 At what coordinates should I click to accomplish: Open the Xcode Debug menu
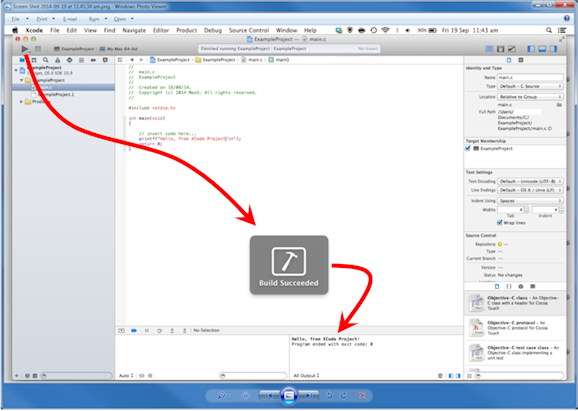[x=213, y=30]
